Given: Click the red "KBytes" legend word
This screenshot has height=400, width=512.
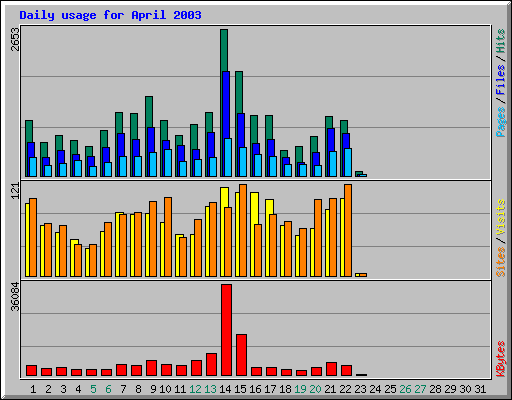Looking at the screenshot, I should tap(501, 359).
